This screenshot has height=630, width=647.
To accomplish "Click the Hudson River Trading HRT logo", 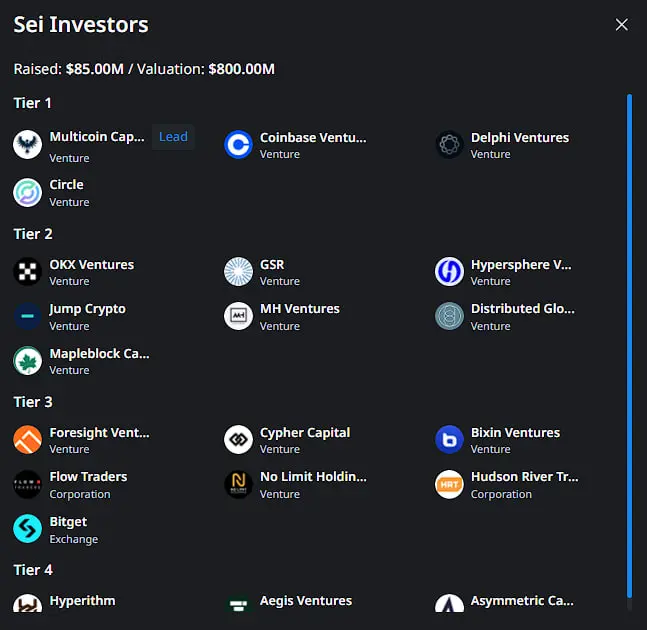I will 449,484.
